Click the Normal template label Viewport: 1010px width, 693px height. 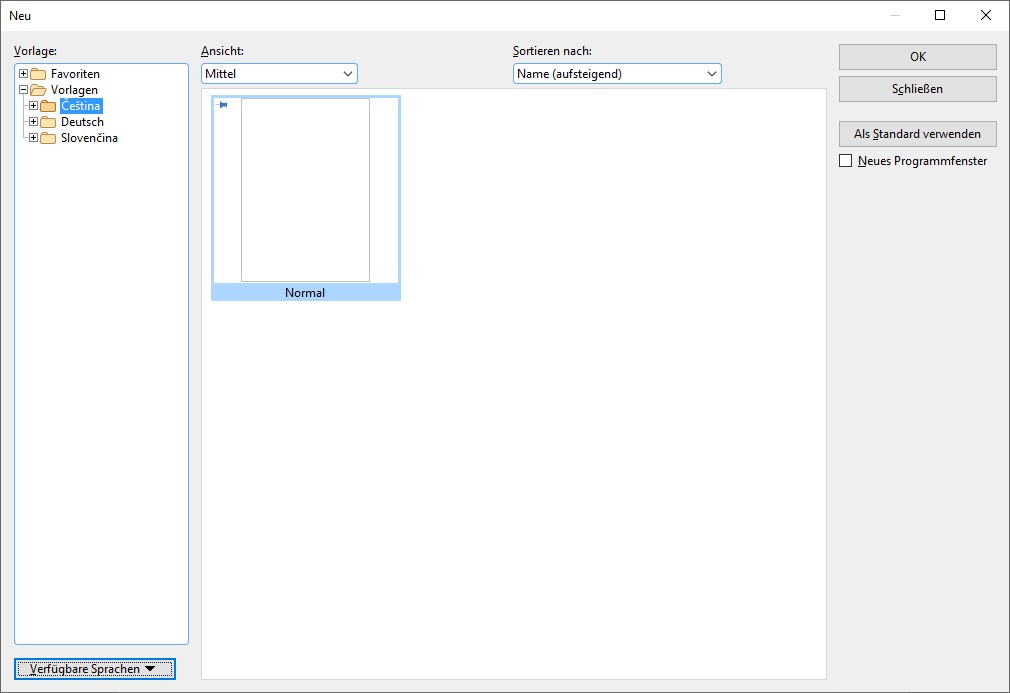(x=305, y=292)
